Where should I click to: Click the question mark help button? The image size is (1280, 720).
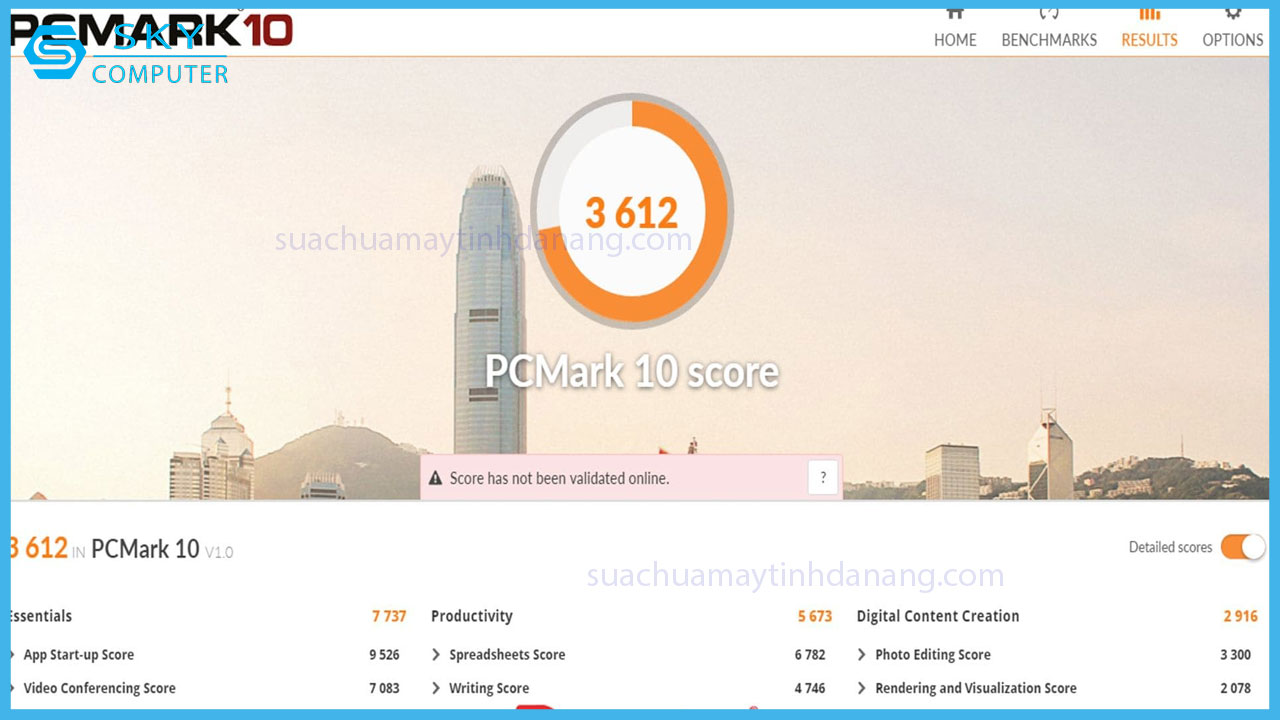click(x=822, y=477)
